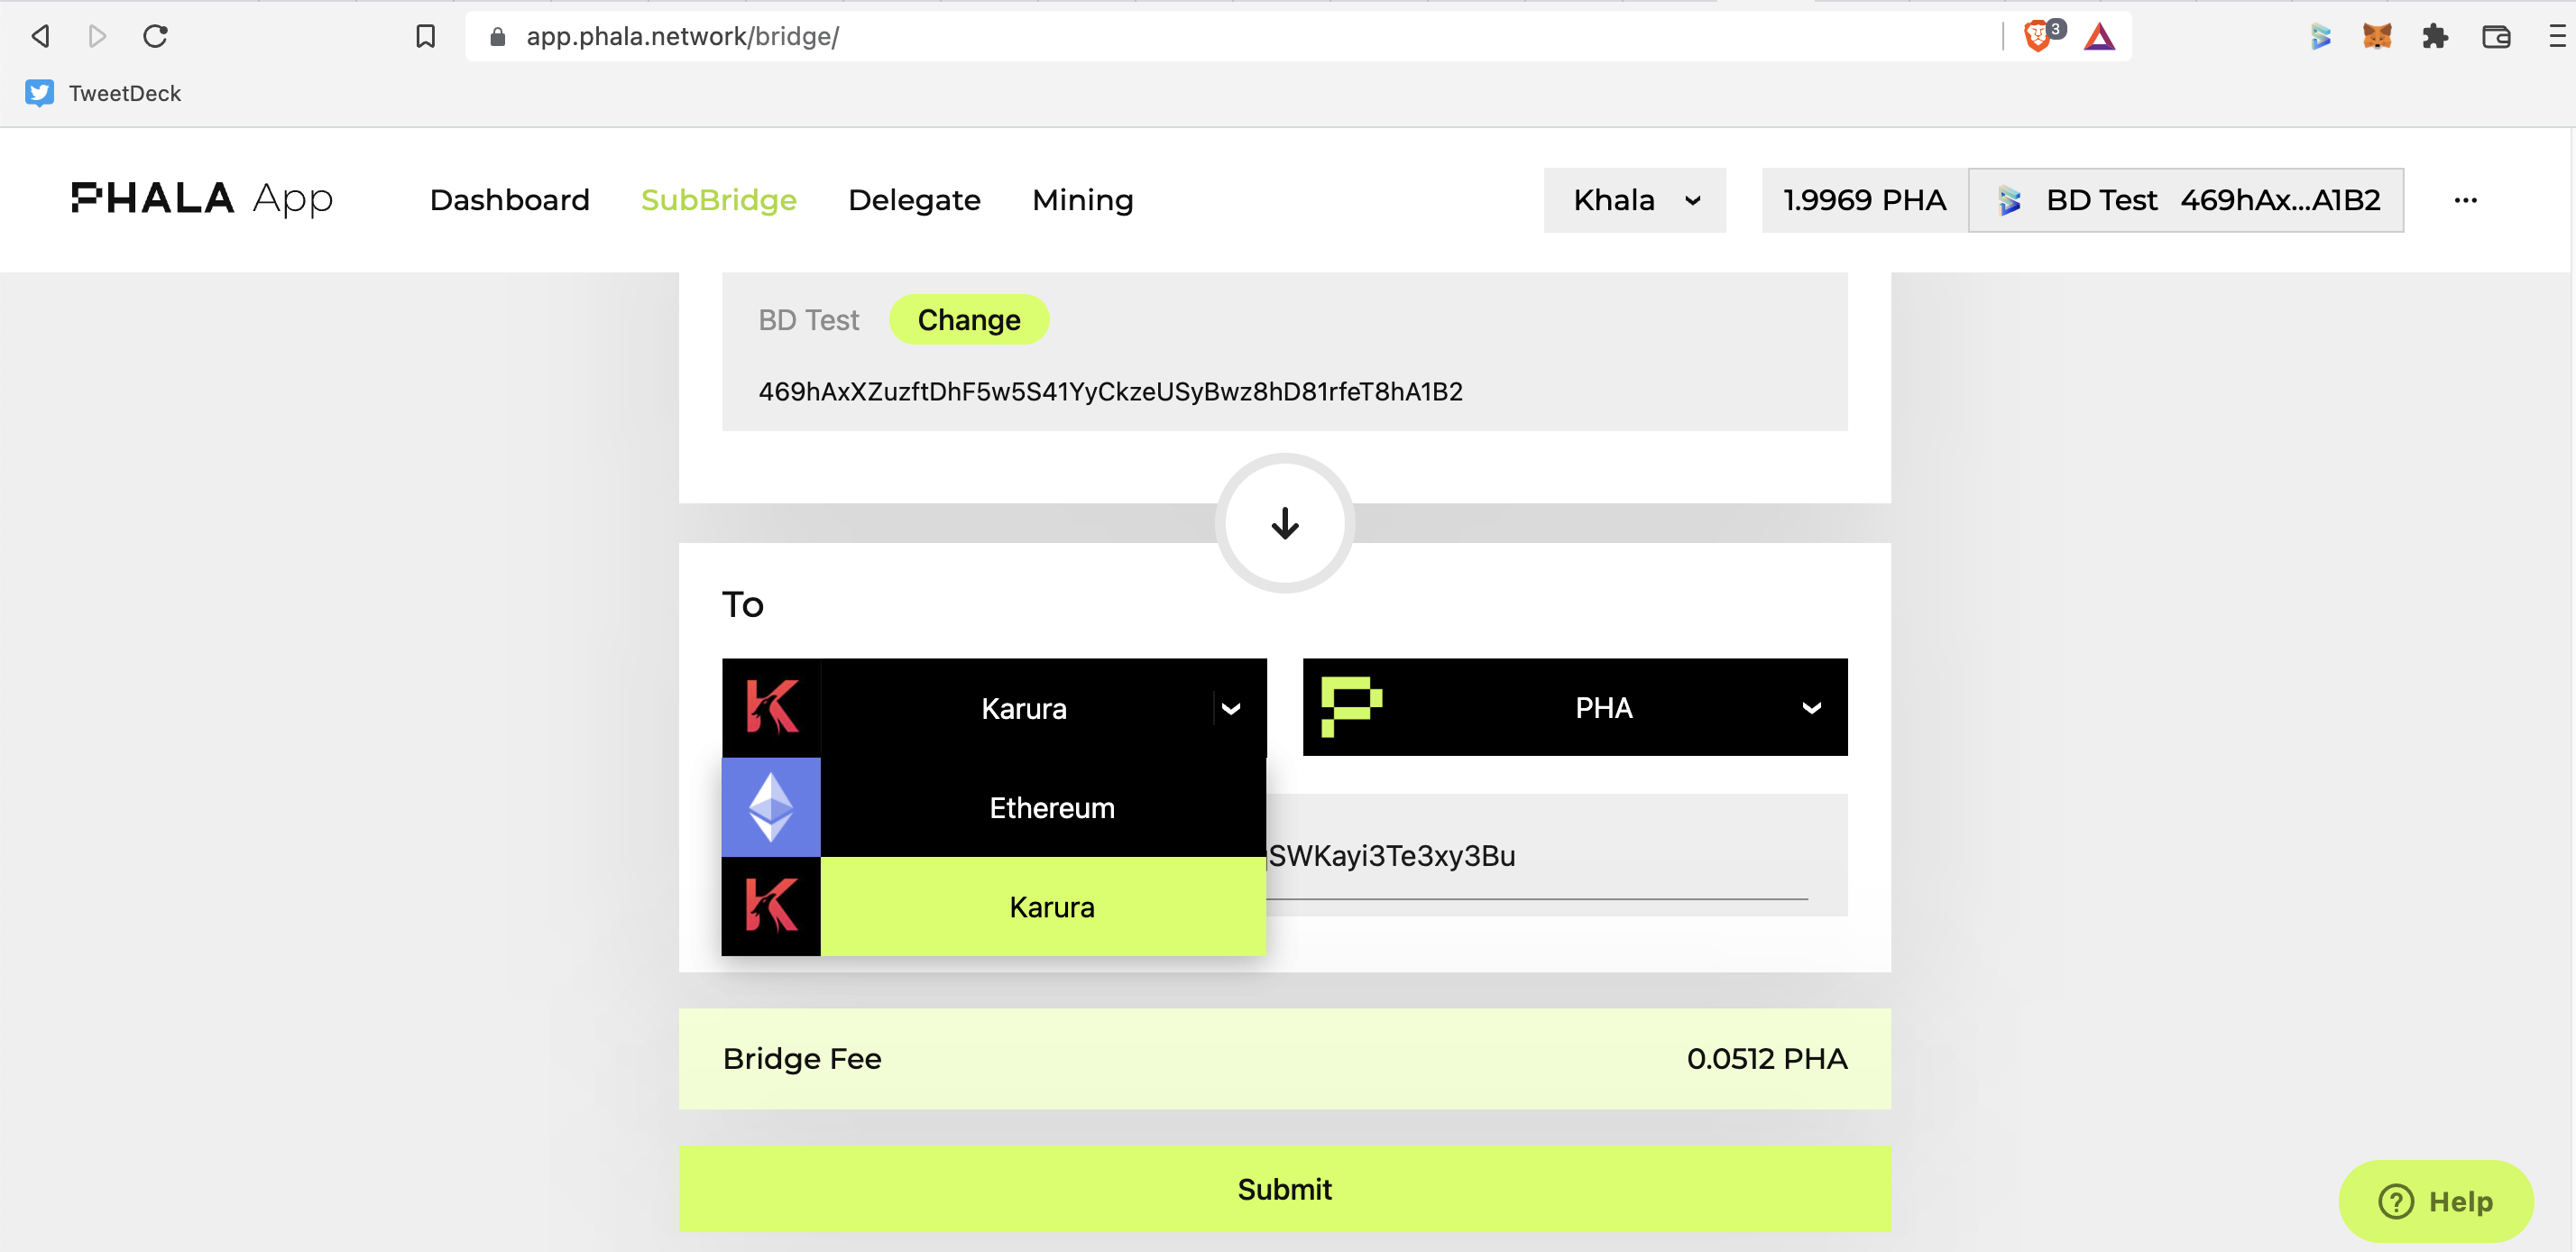The image size is (2576, 1252).
Task: Click the To section heading
Action: click(743, 604)
